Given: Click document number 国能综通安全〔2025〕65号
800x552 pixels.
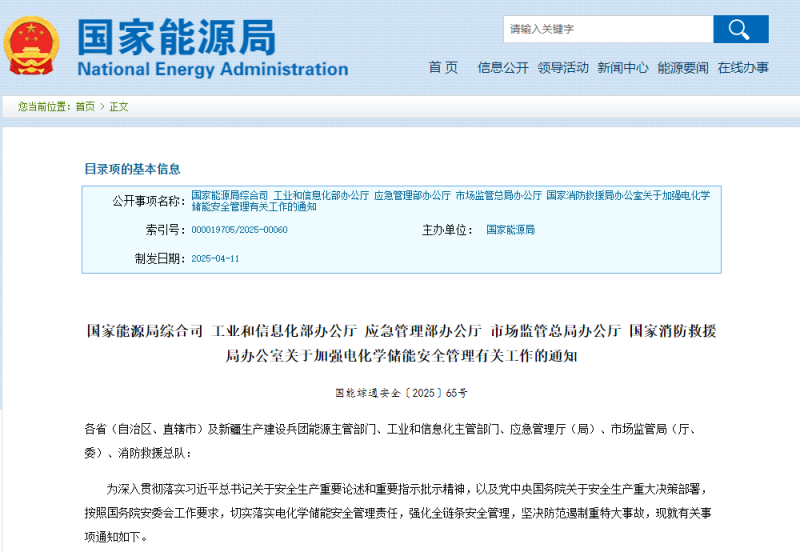Looking at the screenshot, I should (402, 393).
